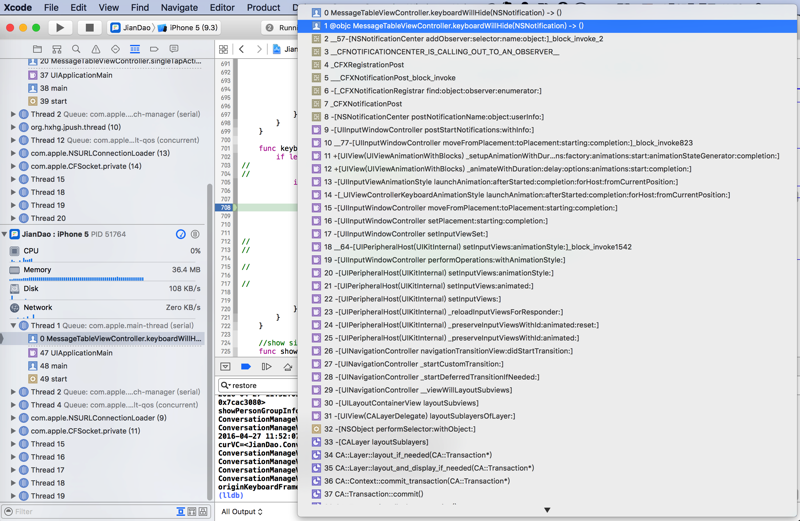Open the Find menu
The image size is (800, 521).
140,8
